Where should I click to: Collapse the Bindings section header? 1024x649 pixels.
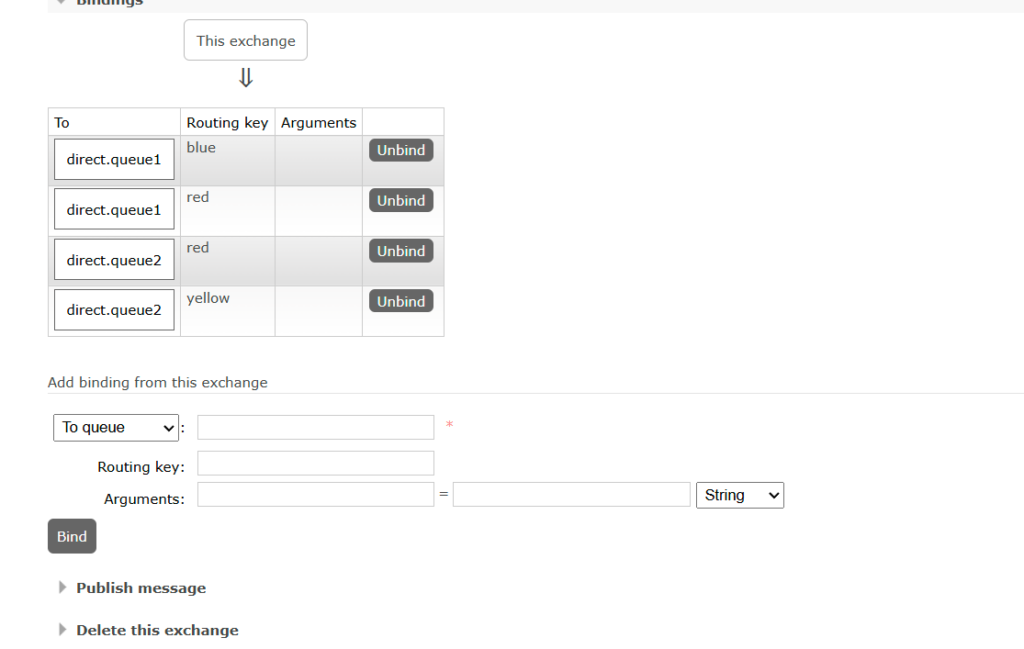[x=109, y=3]
